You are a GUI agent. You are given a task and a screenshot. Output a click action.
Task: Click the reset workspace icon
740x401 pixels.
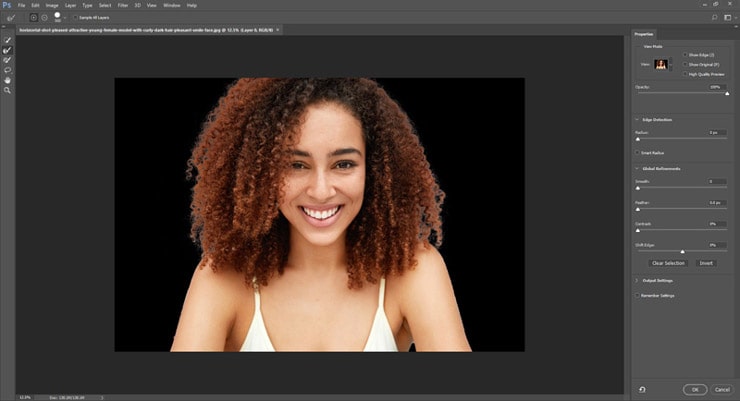coord(641,389)
